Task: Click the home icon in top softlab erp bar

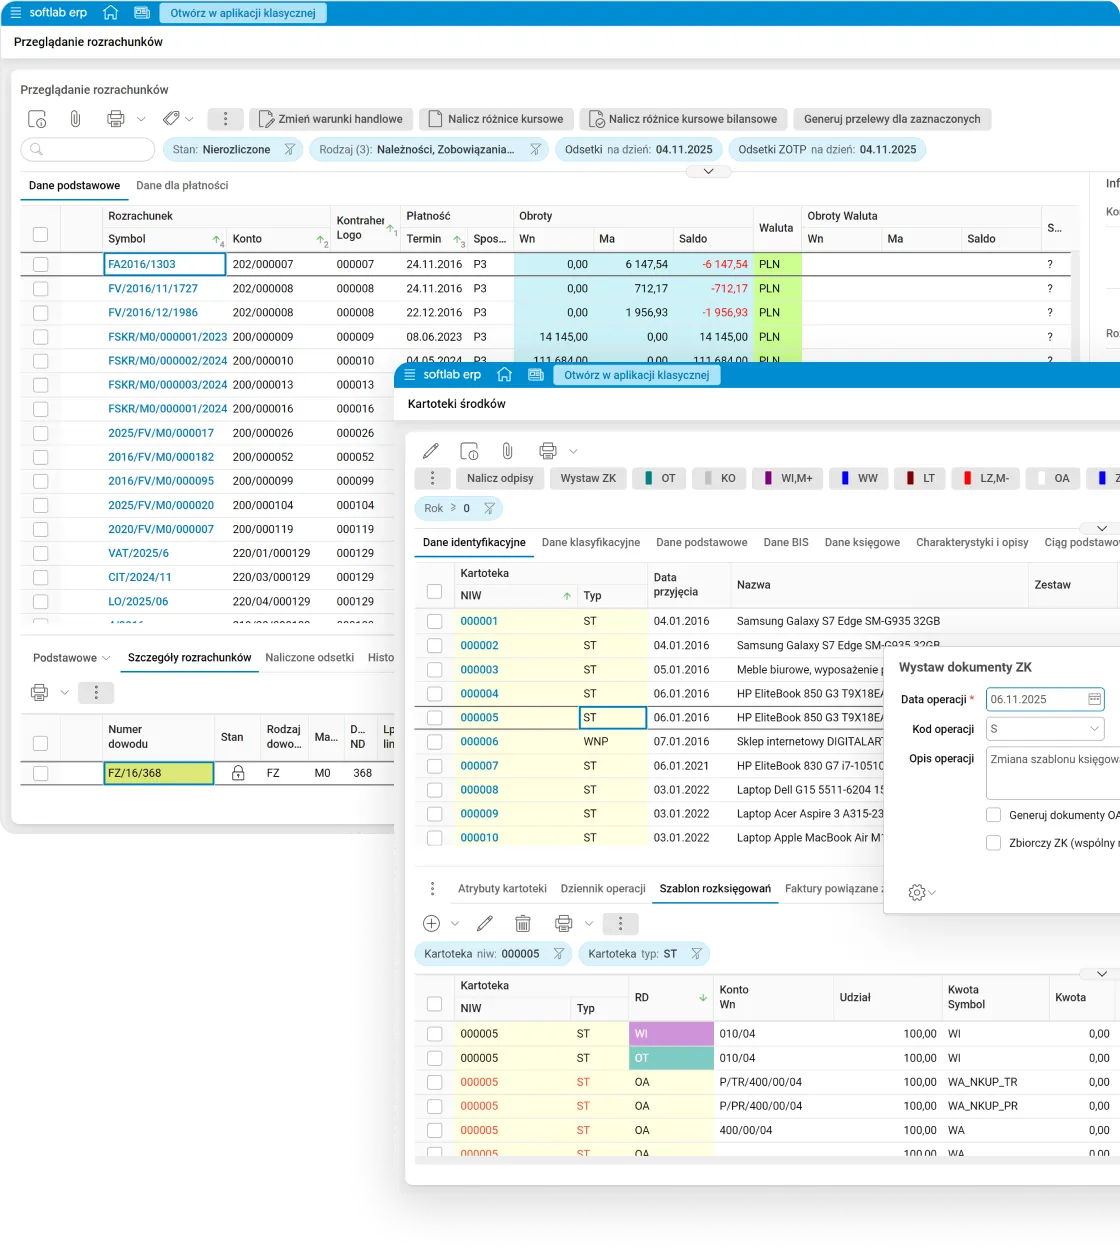Action: (x=111, y=13)
